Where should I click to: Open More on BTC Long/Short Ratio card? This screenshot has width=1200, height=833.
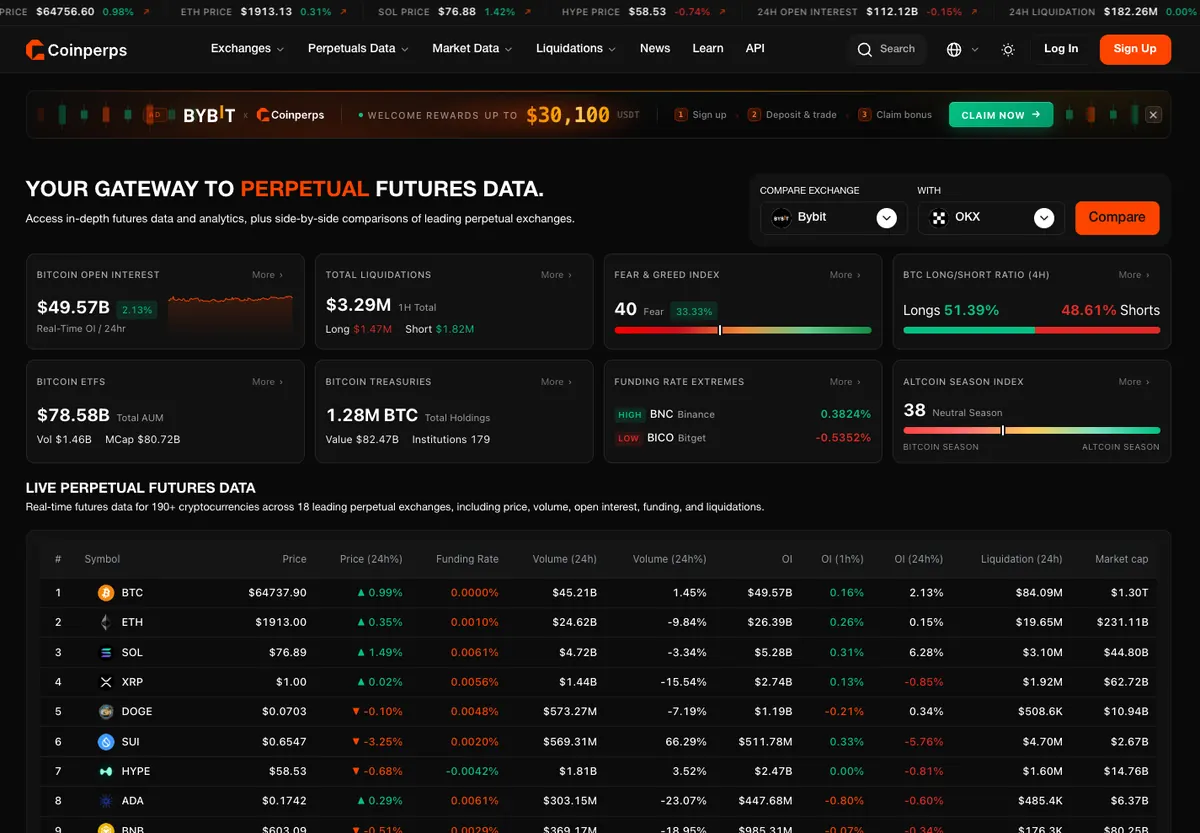click(1134, 275)
